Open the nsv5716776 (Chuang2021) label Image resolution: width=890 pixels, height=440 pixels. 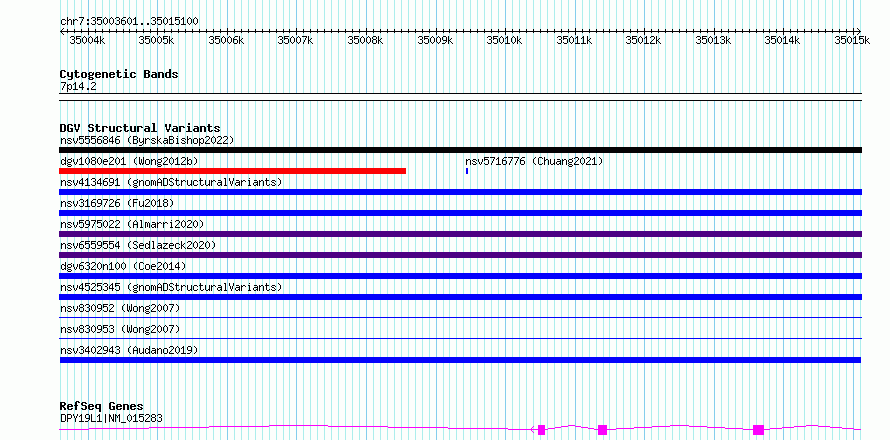click(x=534, y=161)
